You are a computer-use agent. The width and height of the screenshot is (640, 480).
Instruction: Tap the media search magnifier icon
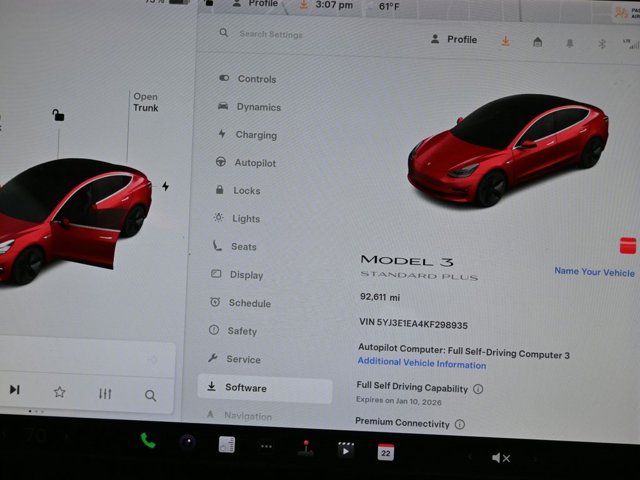click(x=150, y=395)
